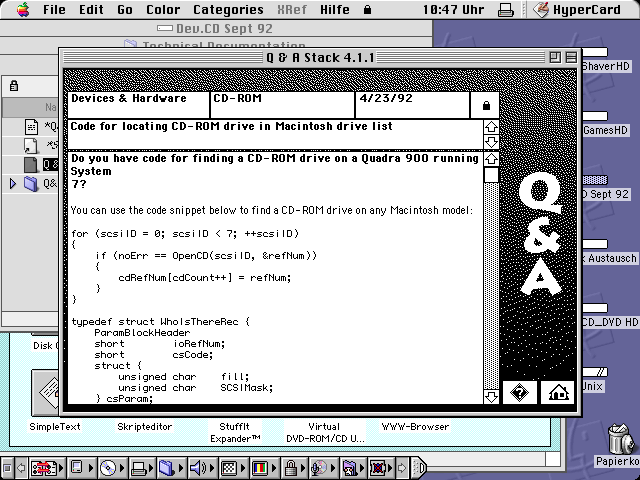
Task: Open Virtual DVD-ROM/CD U... in the launcher window
Action: 325,433
